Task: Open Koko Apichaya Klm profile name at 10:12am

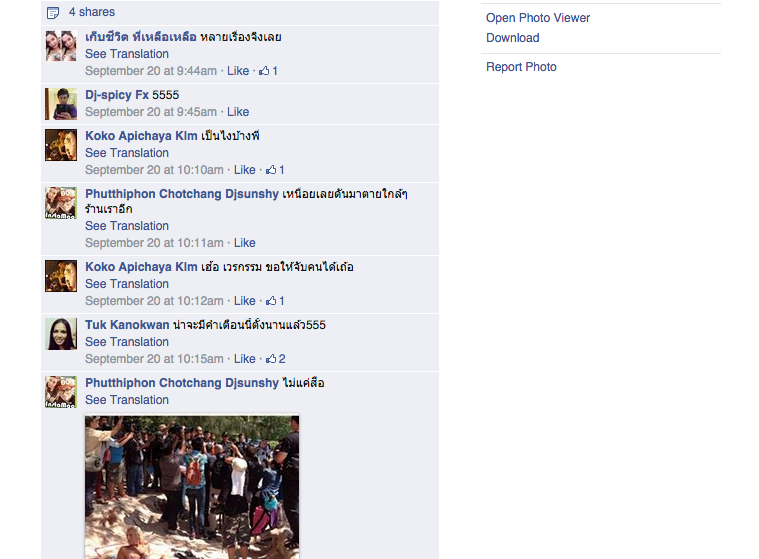Action: point(141,267)
